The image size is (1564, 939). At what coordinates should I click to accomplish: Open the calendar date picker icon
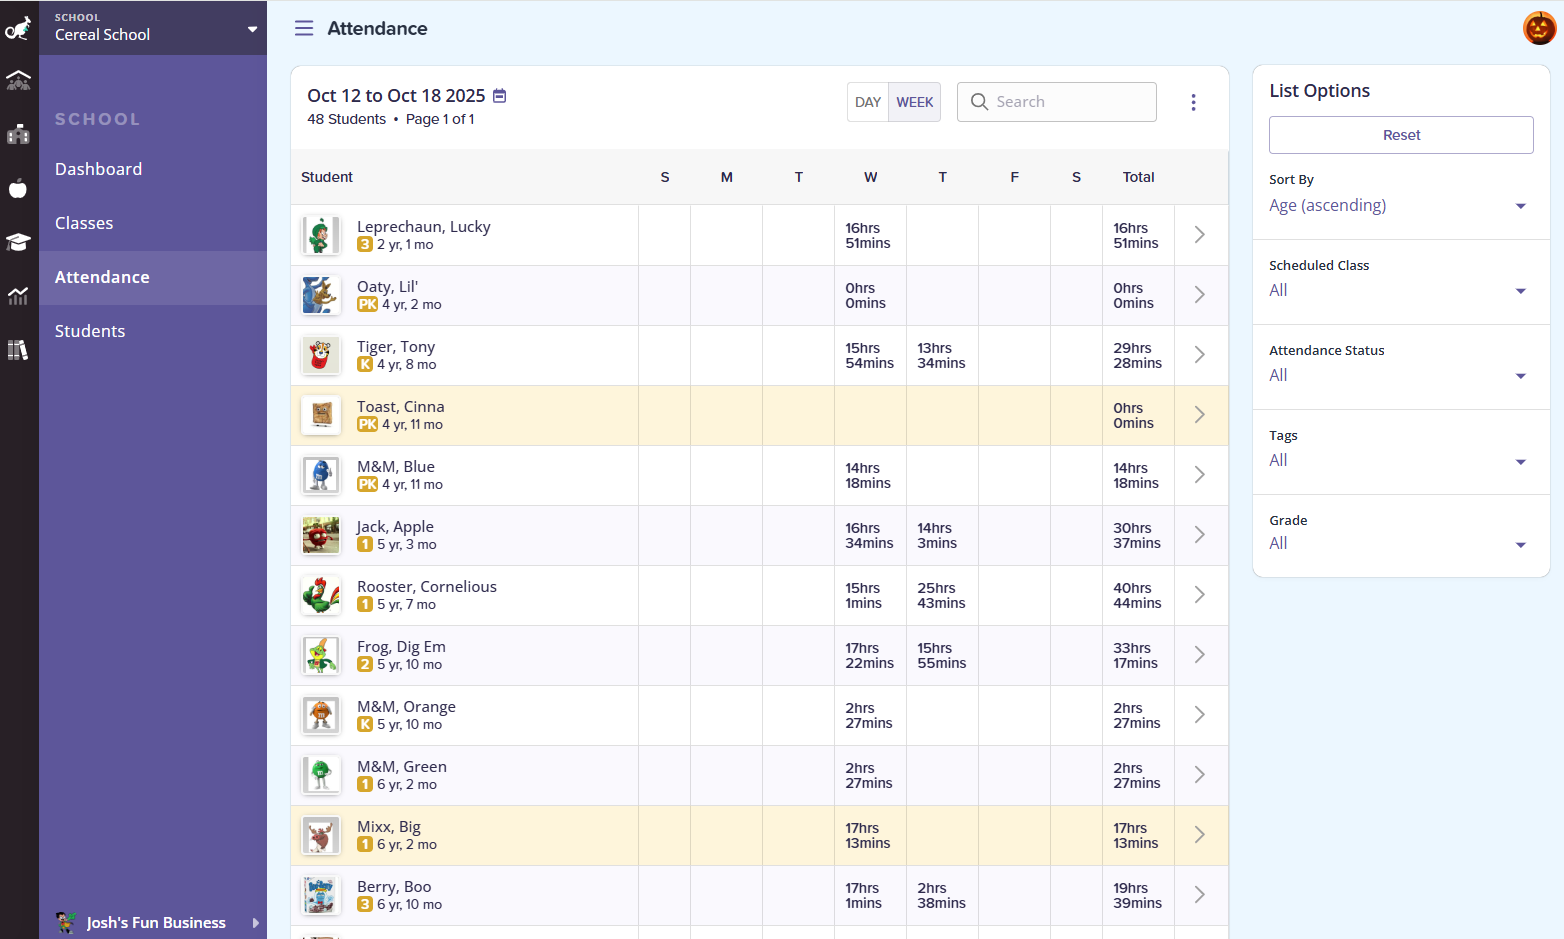coord(500,96)
